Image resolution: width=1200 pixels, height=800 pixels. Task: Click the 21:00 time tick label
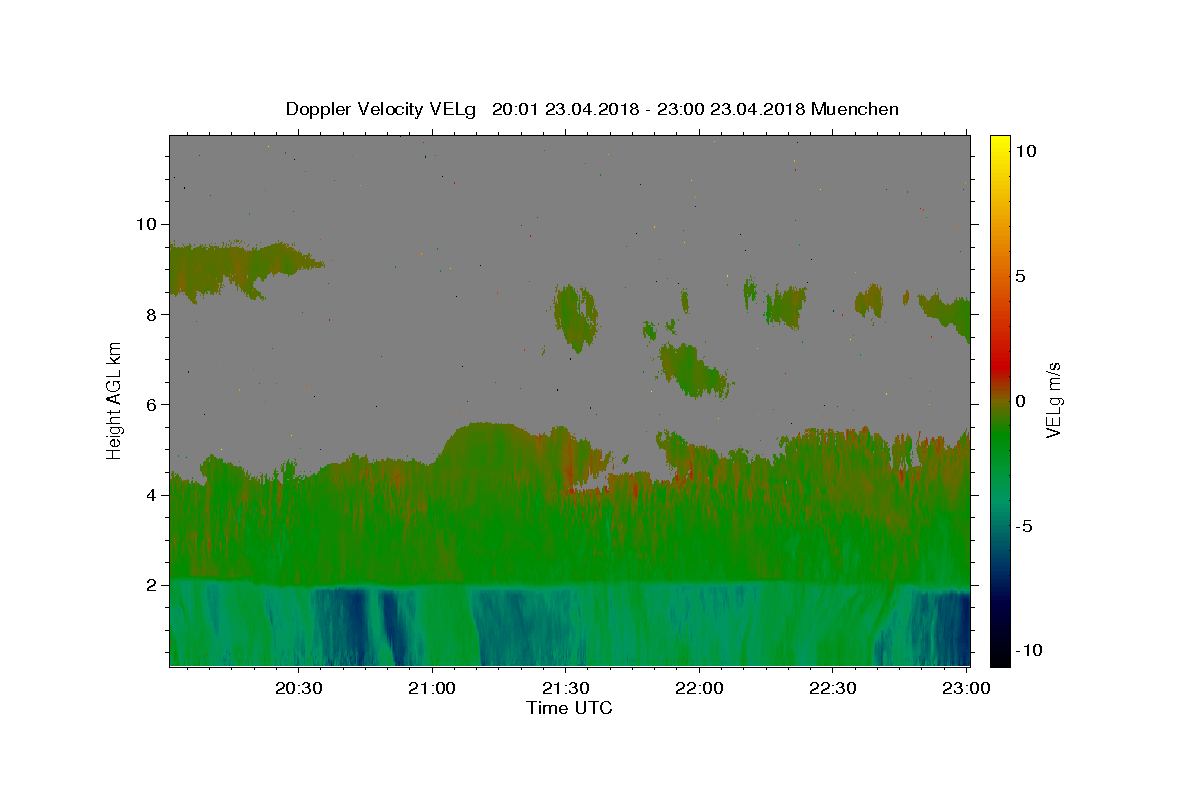(x=432, y=688)
